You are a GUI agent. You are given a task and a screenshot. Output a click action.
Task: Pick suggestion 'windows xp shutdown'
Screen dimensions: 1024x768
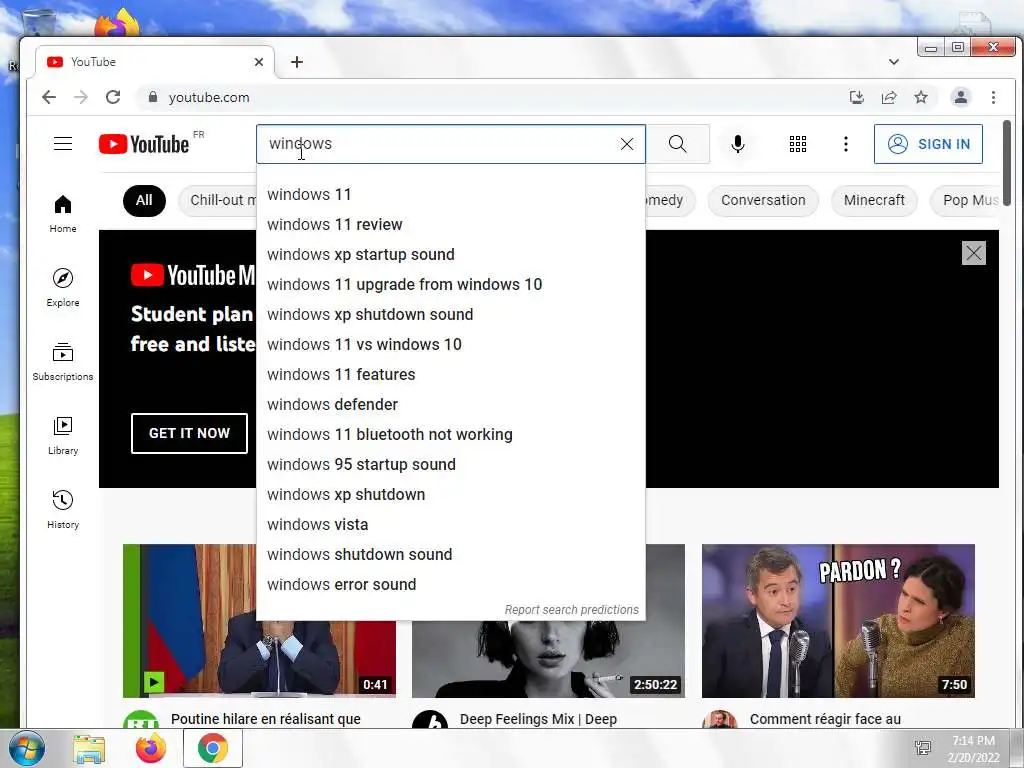(x=451, y=495)
